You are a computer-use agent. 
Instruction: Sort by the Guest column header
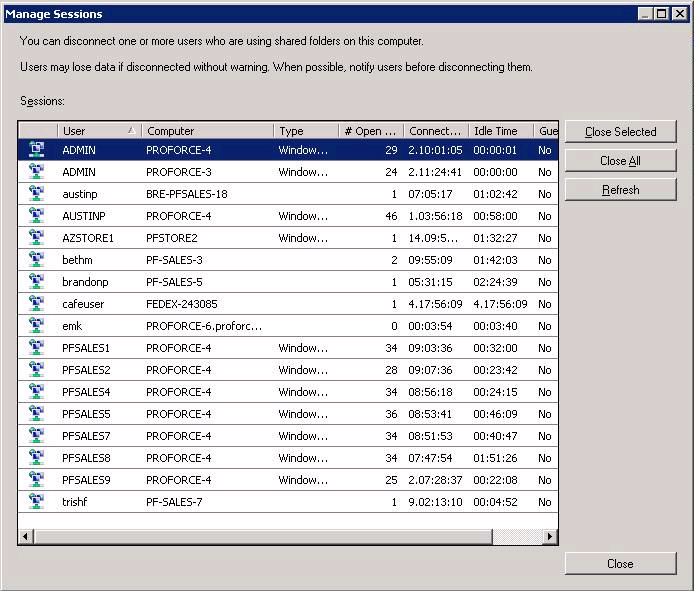tap(546, 131)
